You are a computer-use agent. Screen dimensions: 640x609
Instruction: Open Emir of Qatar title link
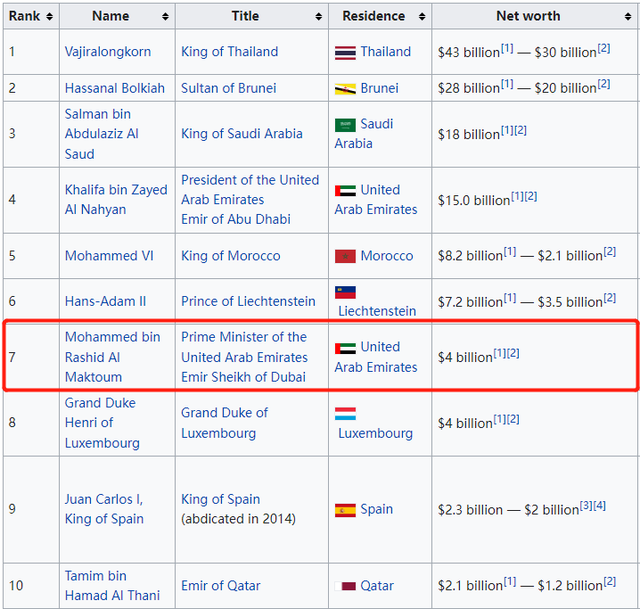point(220,586)
